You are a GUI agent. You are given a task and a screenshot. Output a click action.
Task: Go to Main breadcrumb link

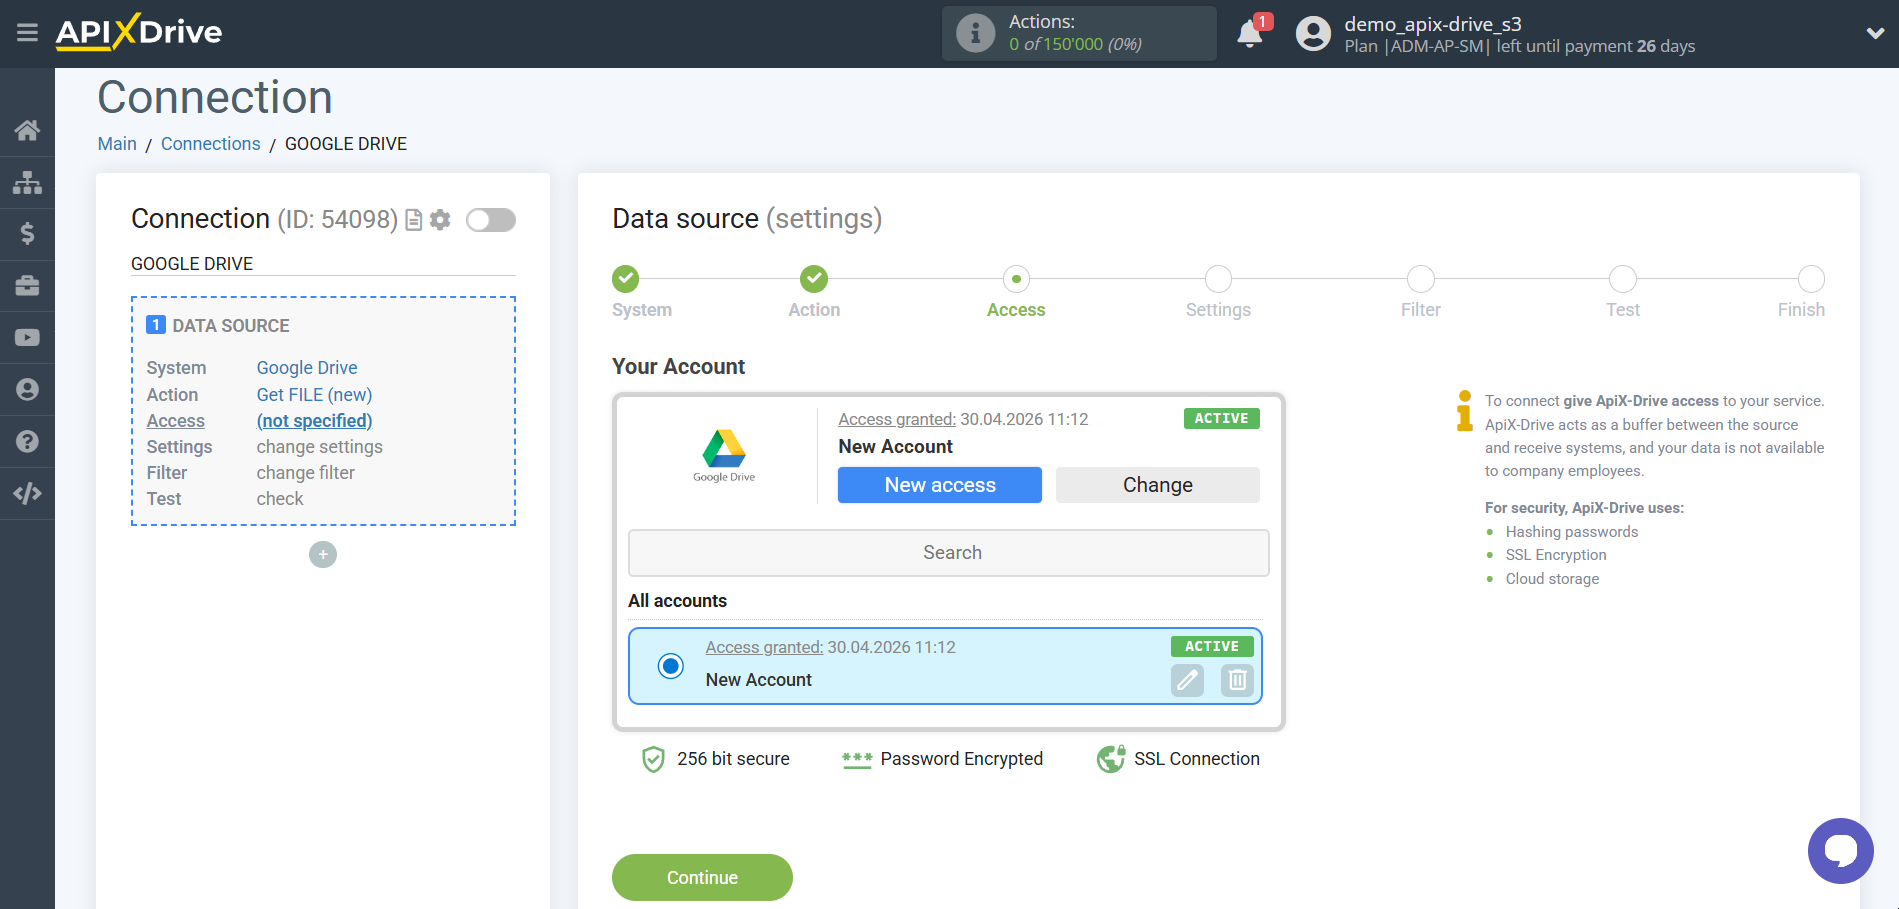coord(117,144)
